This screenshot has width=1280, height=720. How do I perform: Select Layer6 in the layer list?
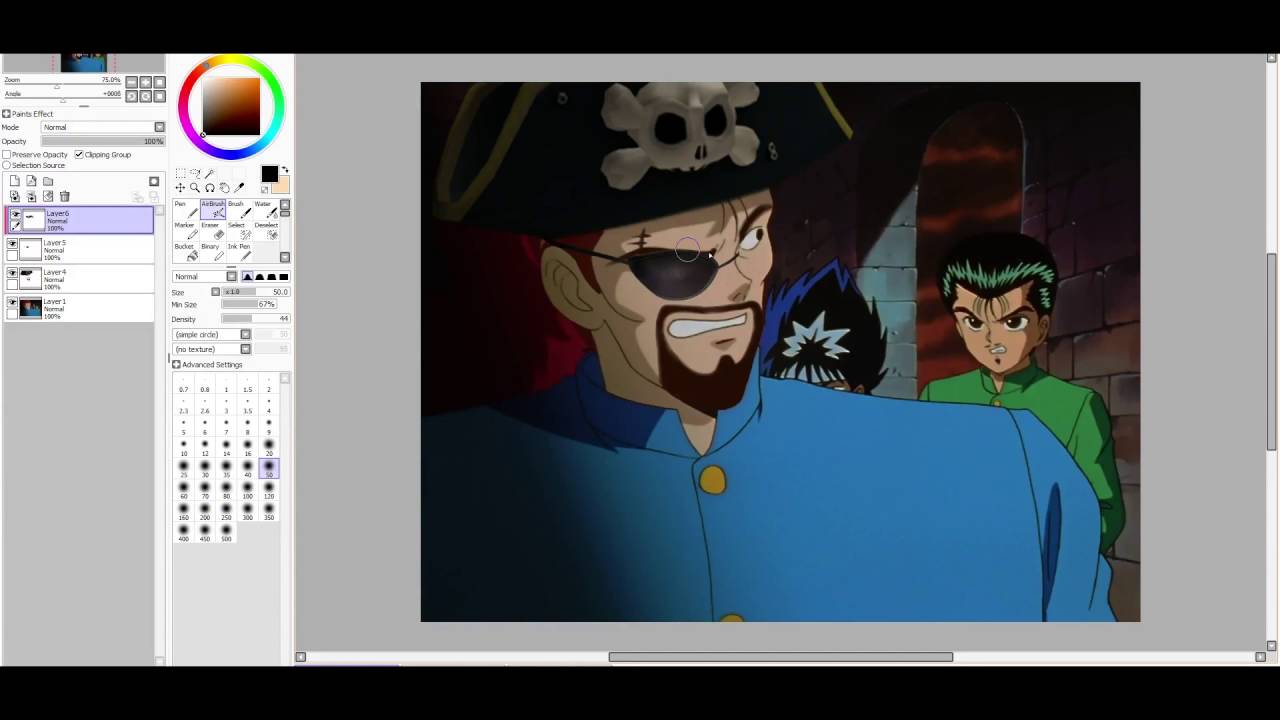[x=80, y=220]
